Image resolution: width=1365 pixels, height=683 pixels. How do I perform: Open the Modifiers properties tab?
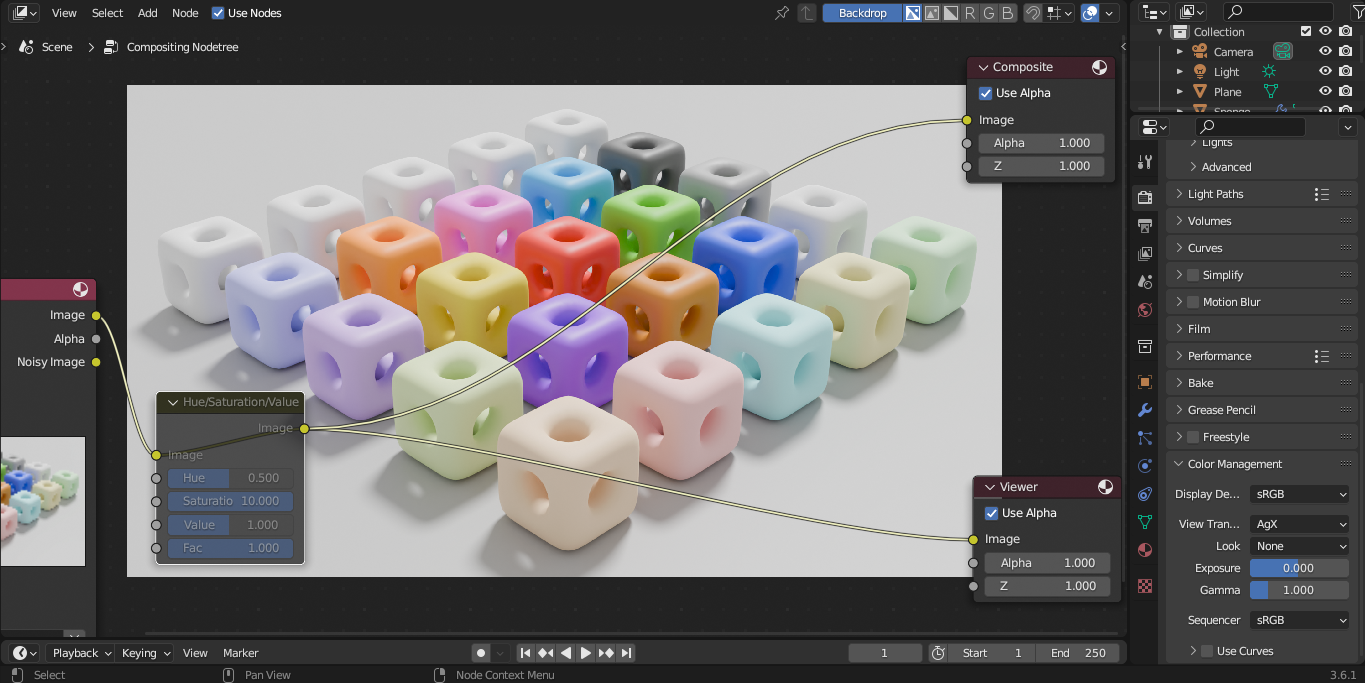[1146, 410]
